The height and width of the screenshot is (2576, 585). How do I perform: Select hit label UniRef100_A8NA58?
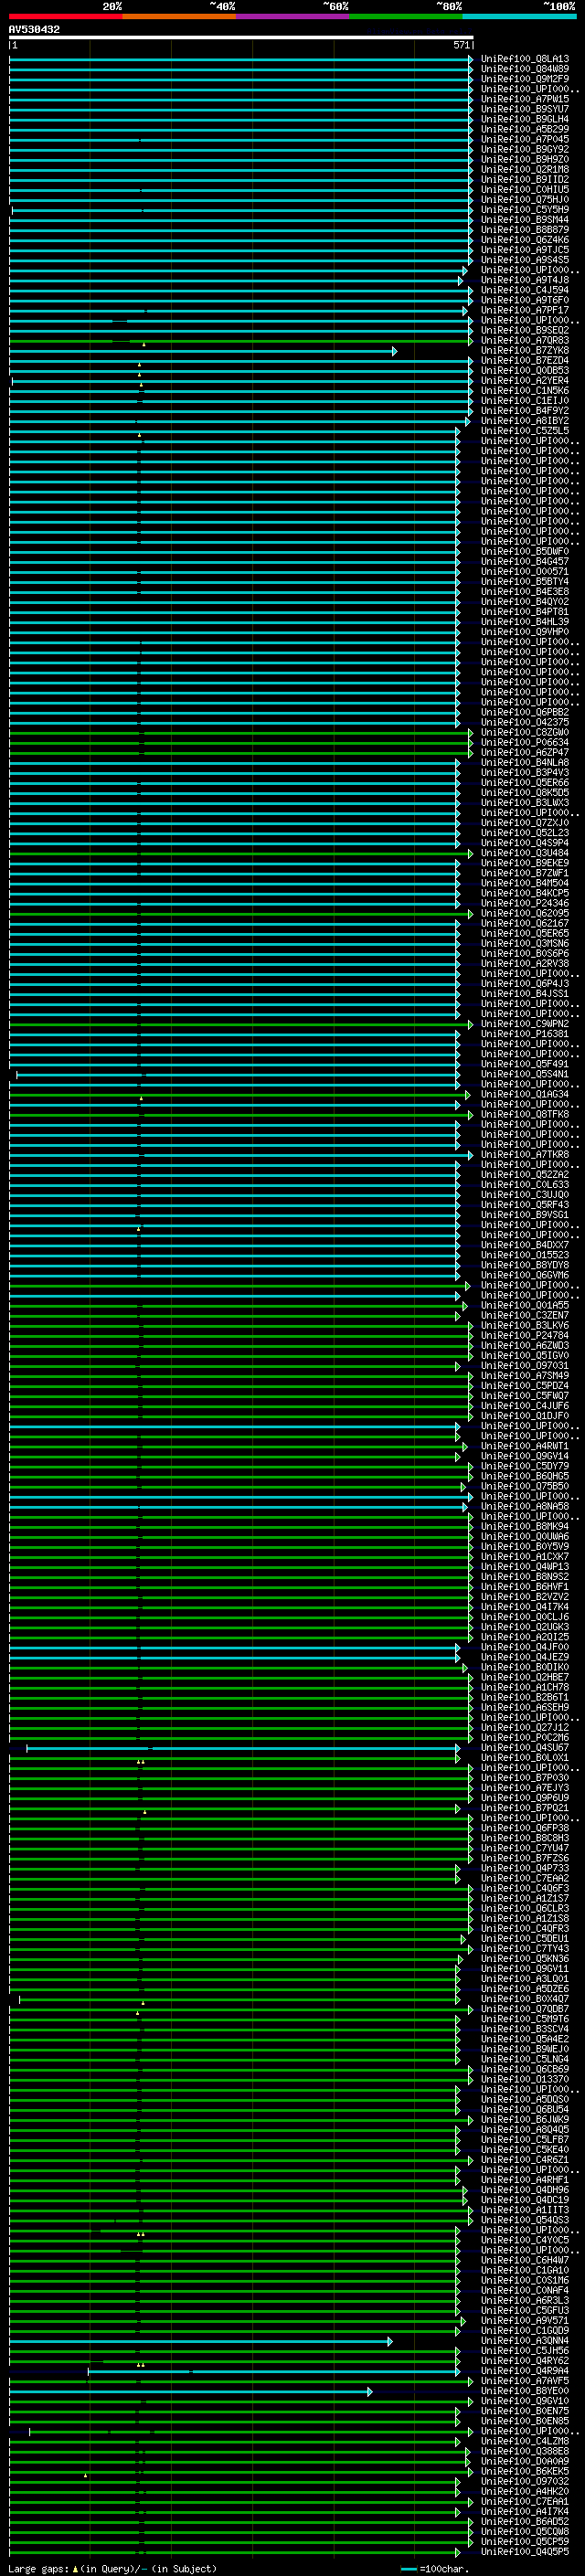click(525, 1506)
